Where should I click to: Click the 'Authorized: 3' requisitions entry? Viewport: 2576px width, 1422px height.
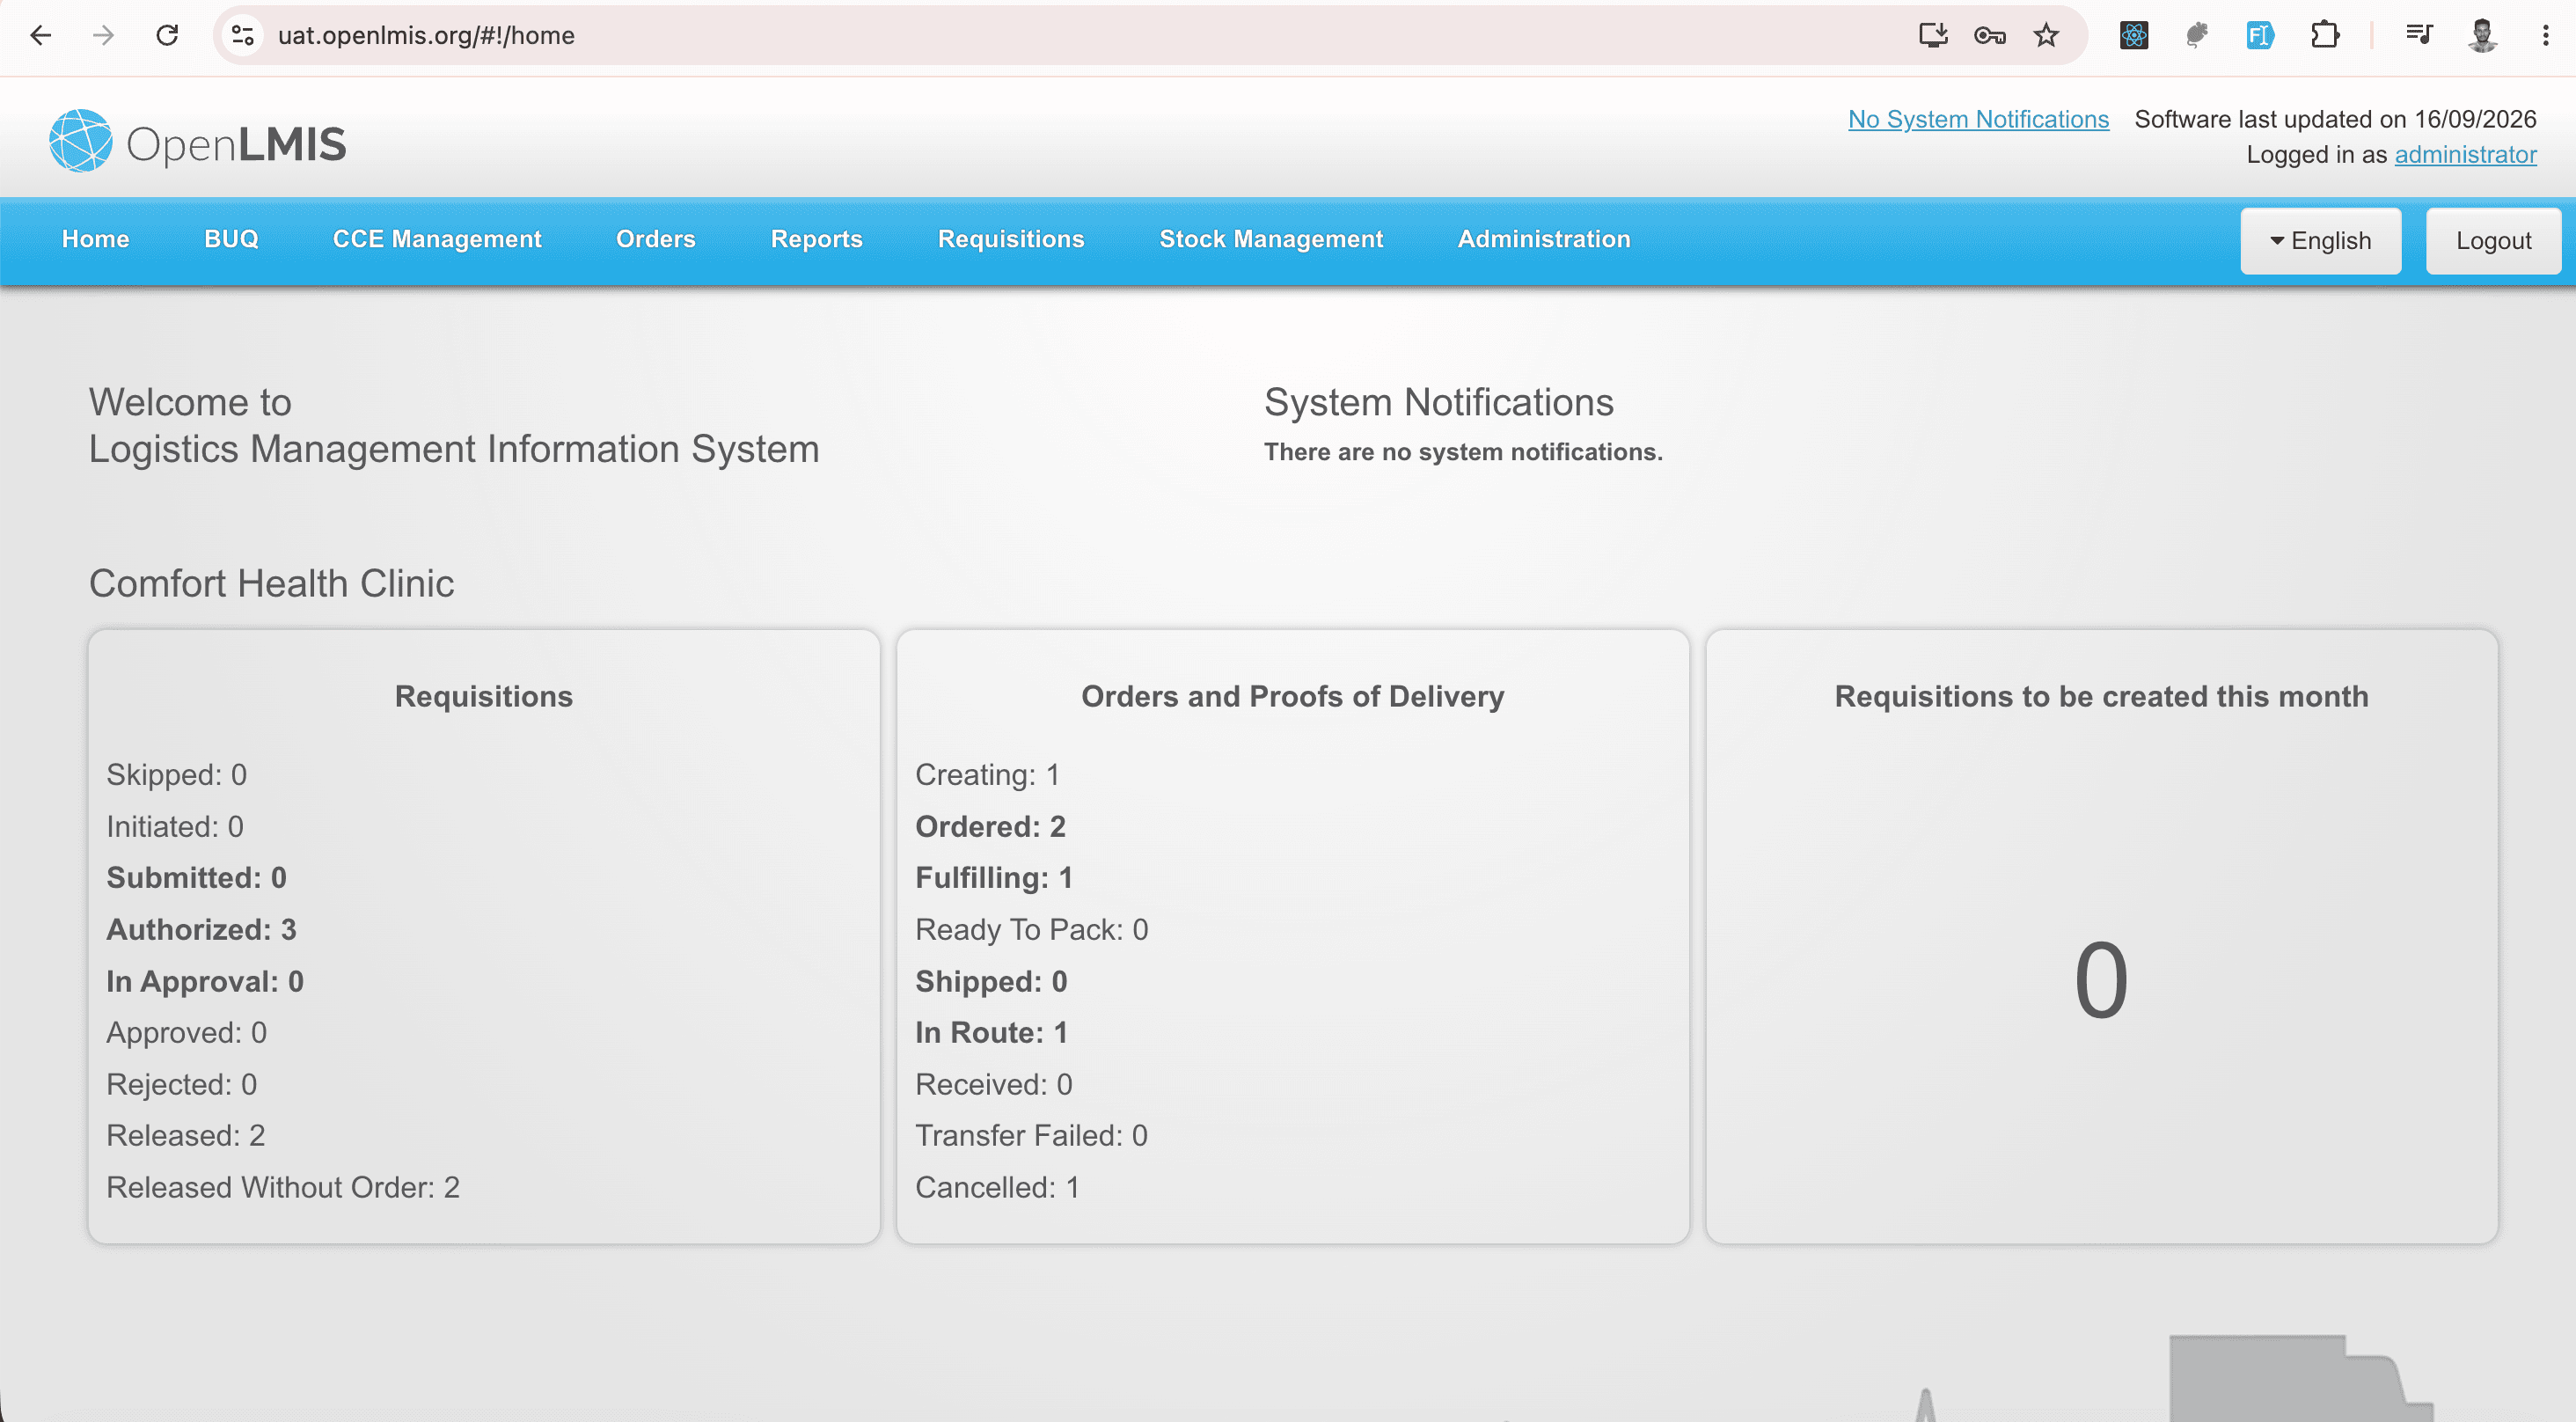(201, 929)
